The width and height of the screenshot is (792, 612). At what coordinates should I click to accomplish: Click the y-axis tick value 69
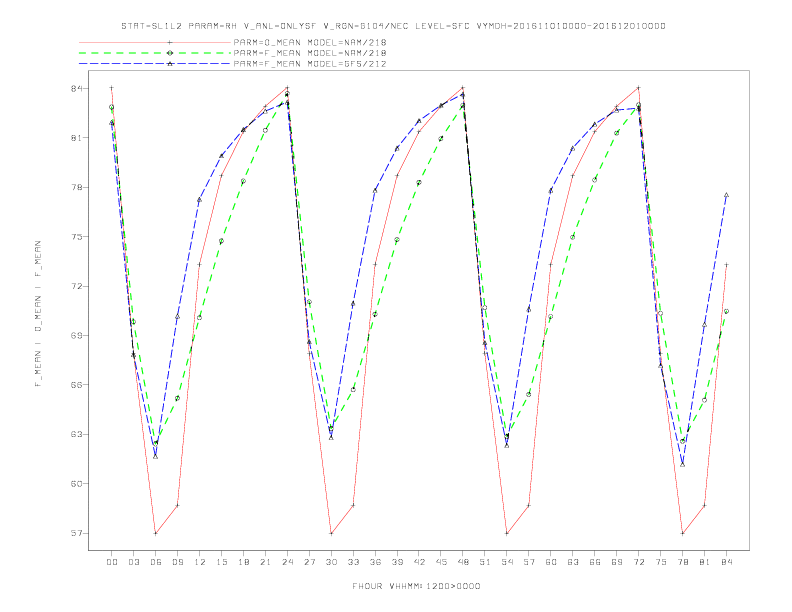coord(76,335)
